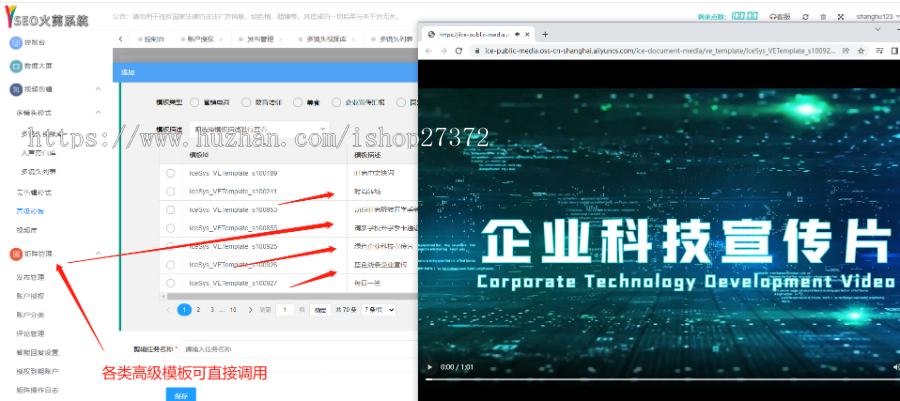Screen dimensions: 900x401
Task: Click pagination confirm button beside page input
Action: point(320,310)
